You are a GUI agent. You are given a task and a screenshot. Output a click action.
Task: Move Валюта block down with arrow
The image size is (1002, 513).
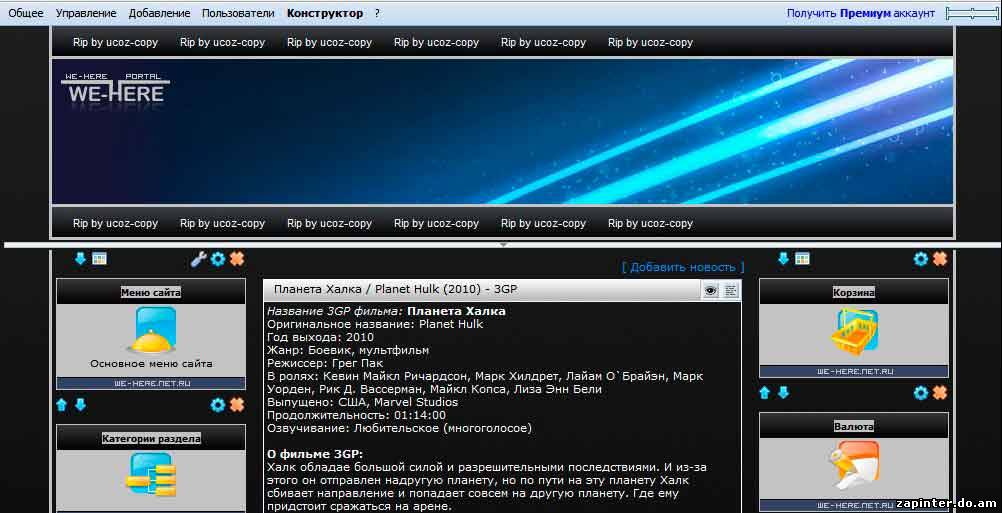click(x=783, y=393)
